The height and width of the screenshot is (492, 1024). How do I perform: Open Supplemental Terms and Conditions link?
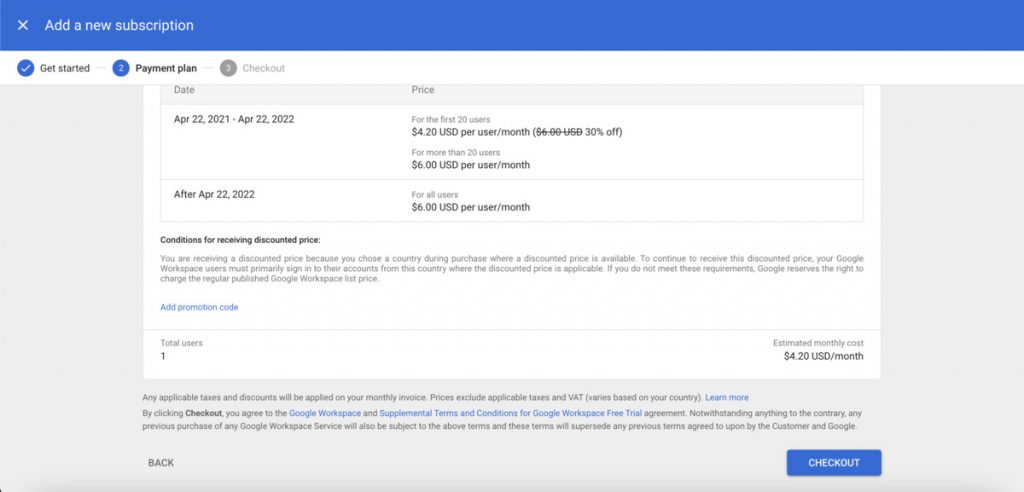(510, 413)
